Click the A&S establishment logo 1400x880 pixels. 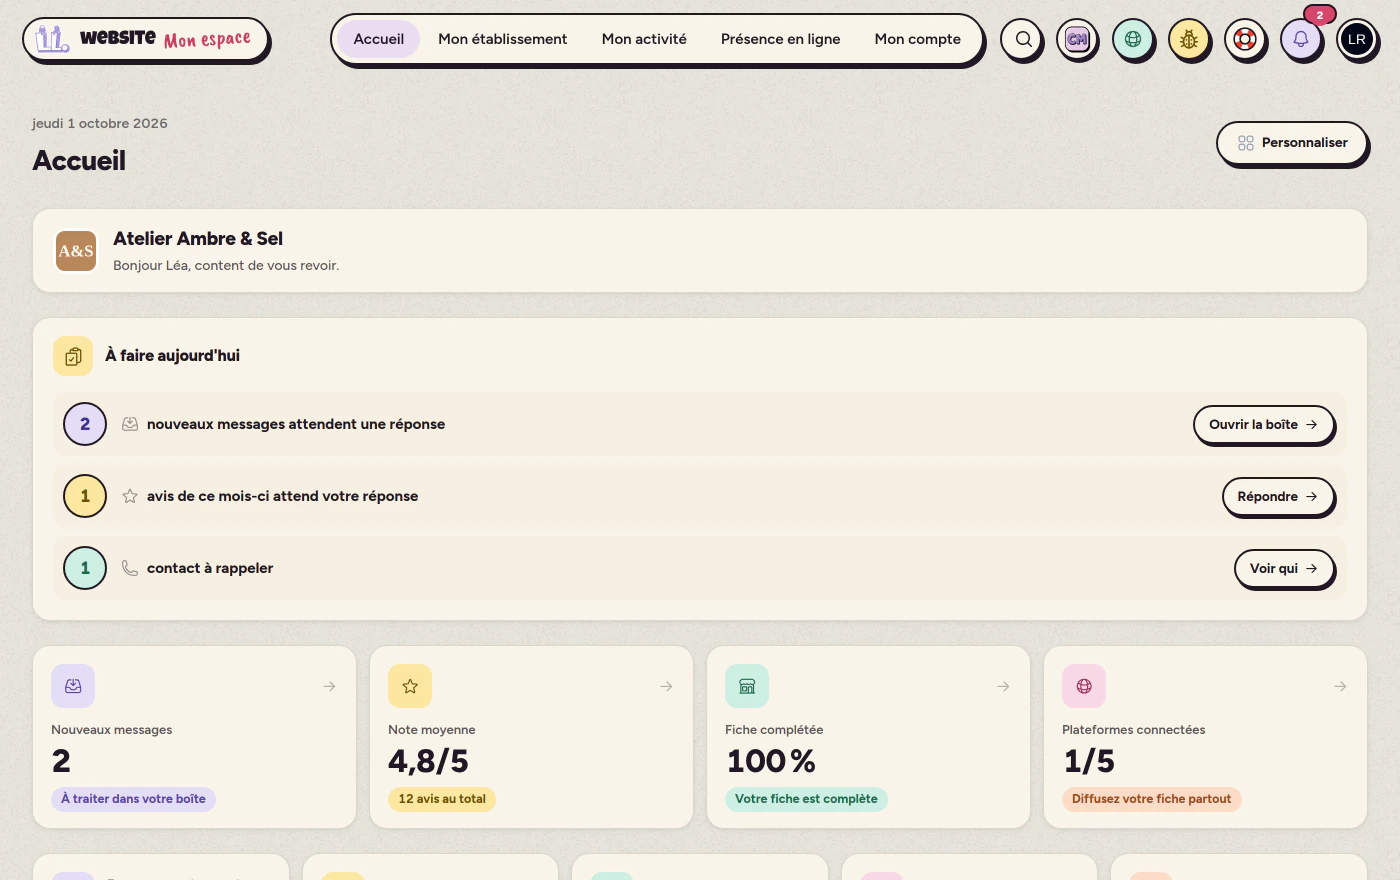pyautogui.click(x=76, y=251)
